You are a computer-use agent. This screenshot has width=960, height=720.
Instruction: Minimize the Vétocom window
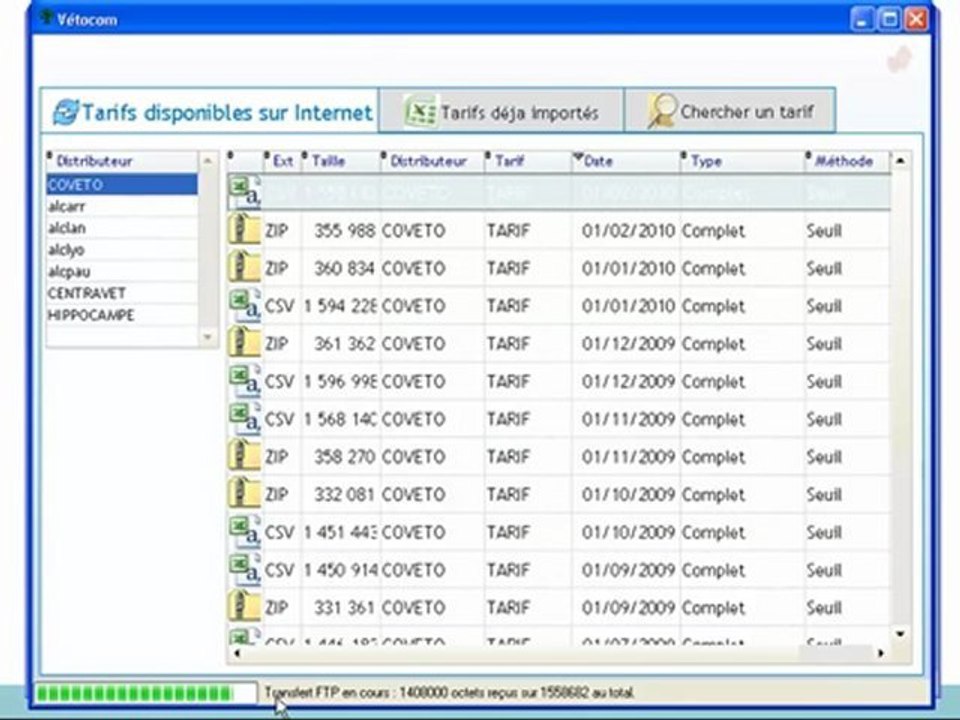[862, 20]
